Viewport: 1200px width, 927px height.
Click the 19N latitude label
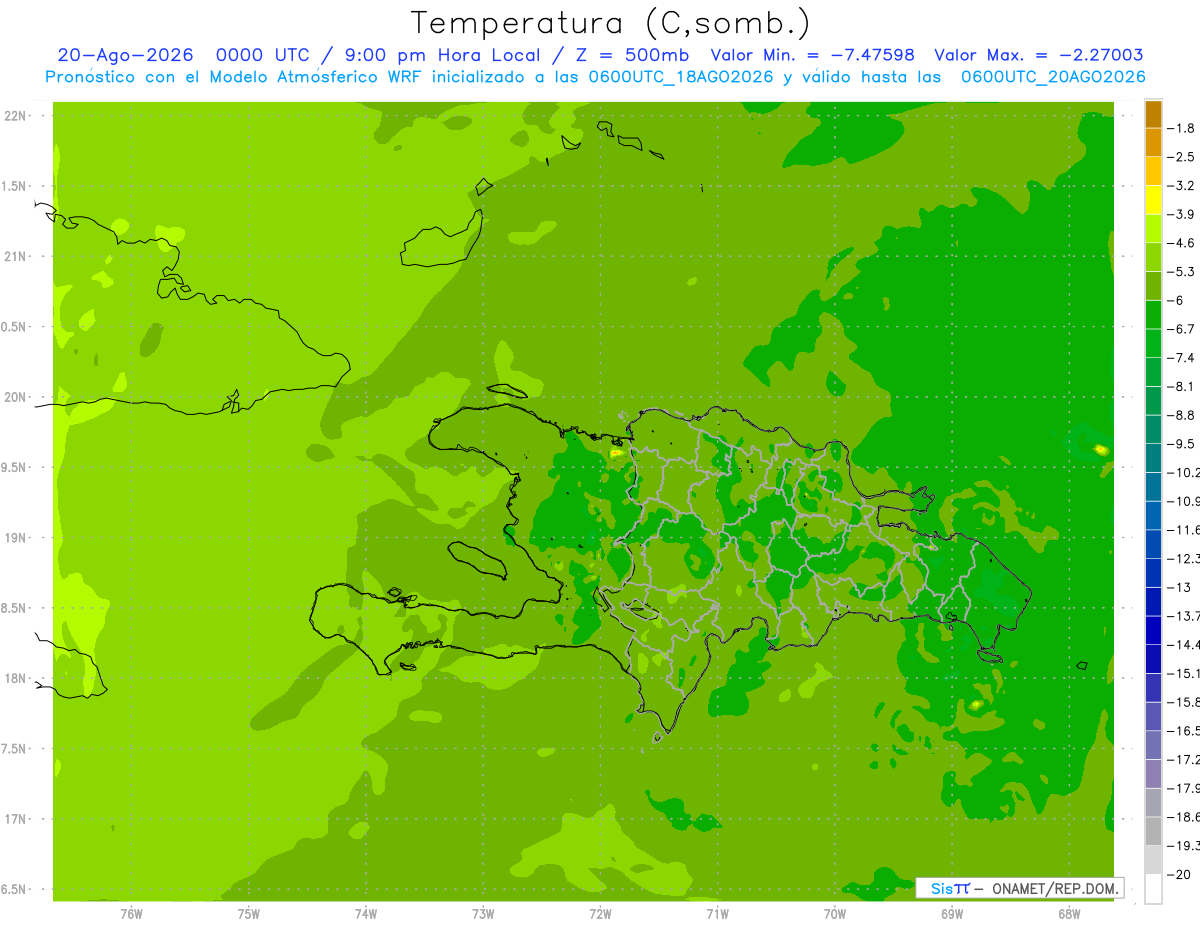pyautogui.click(x=17, y=538)
